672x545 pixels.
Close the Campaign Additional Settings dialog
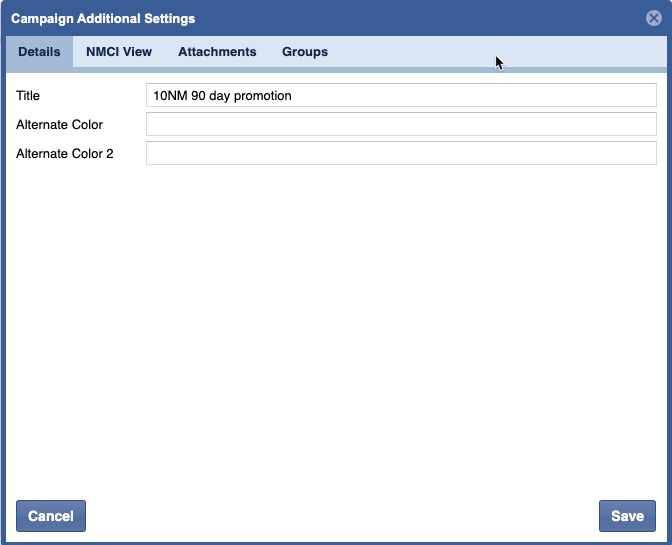tap(653, 18)
